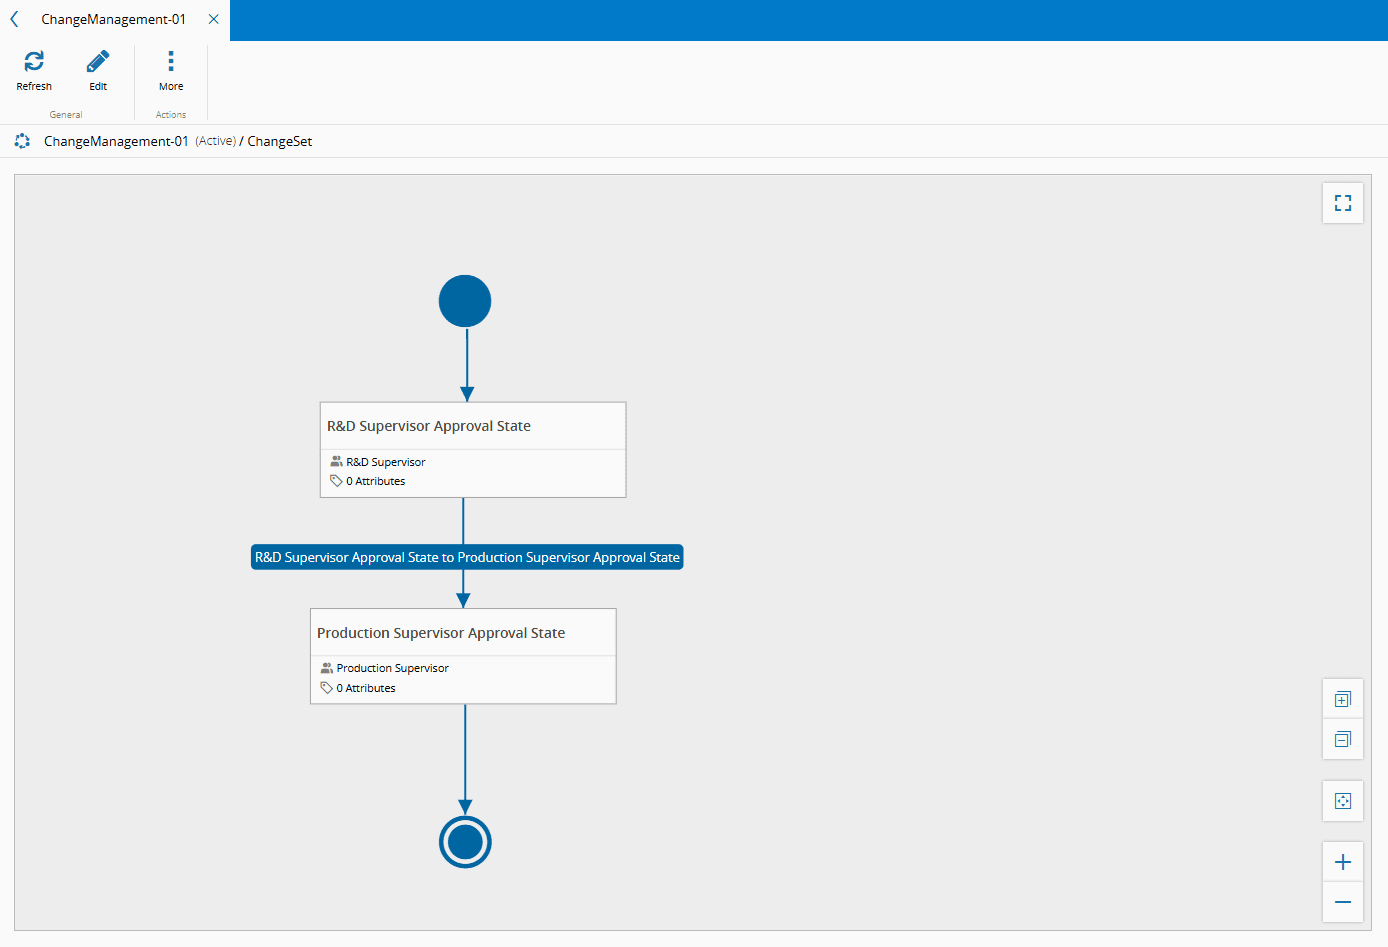Select R&D Supervisor Approval State node
This screenshot has height=947, width=1388.
point(473,450)
